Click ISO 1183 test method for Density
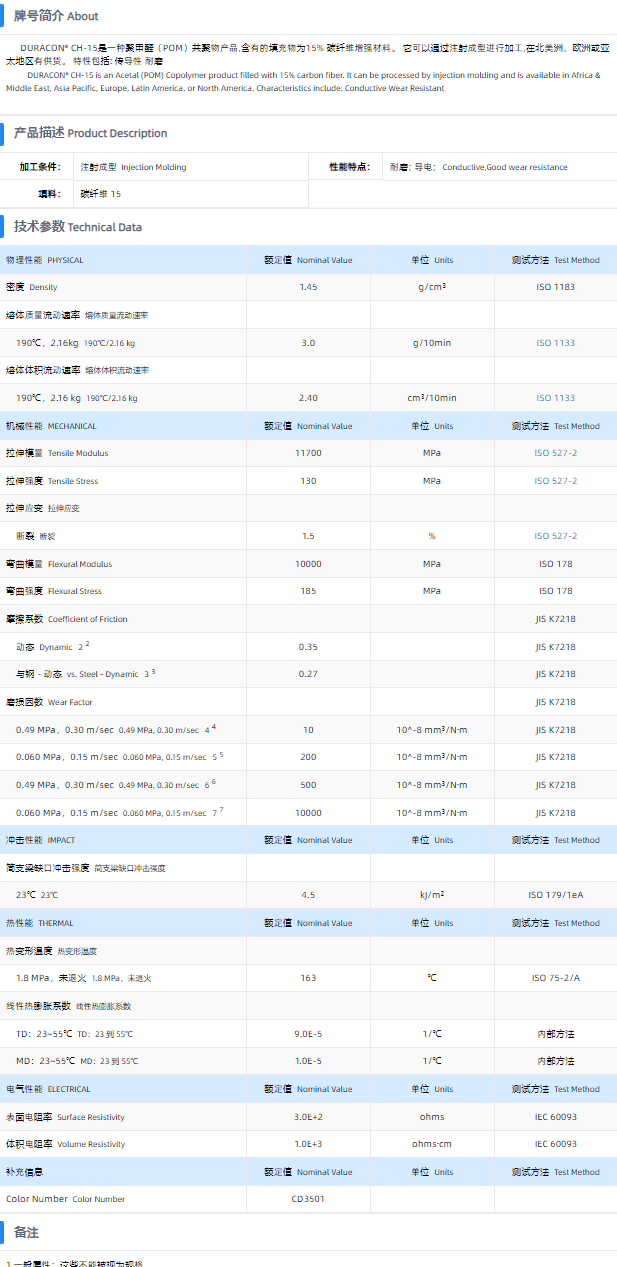The height and width of the screenshot is (1267, 617). 555,287
